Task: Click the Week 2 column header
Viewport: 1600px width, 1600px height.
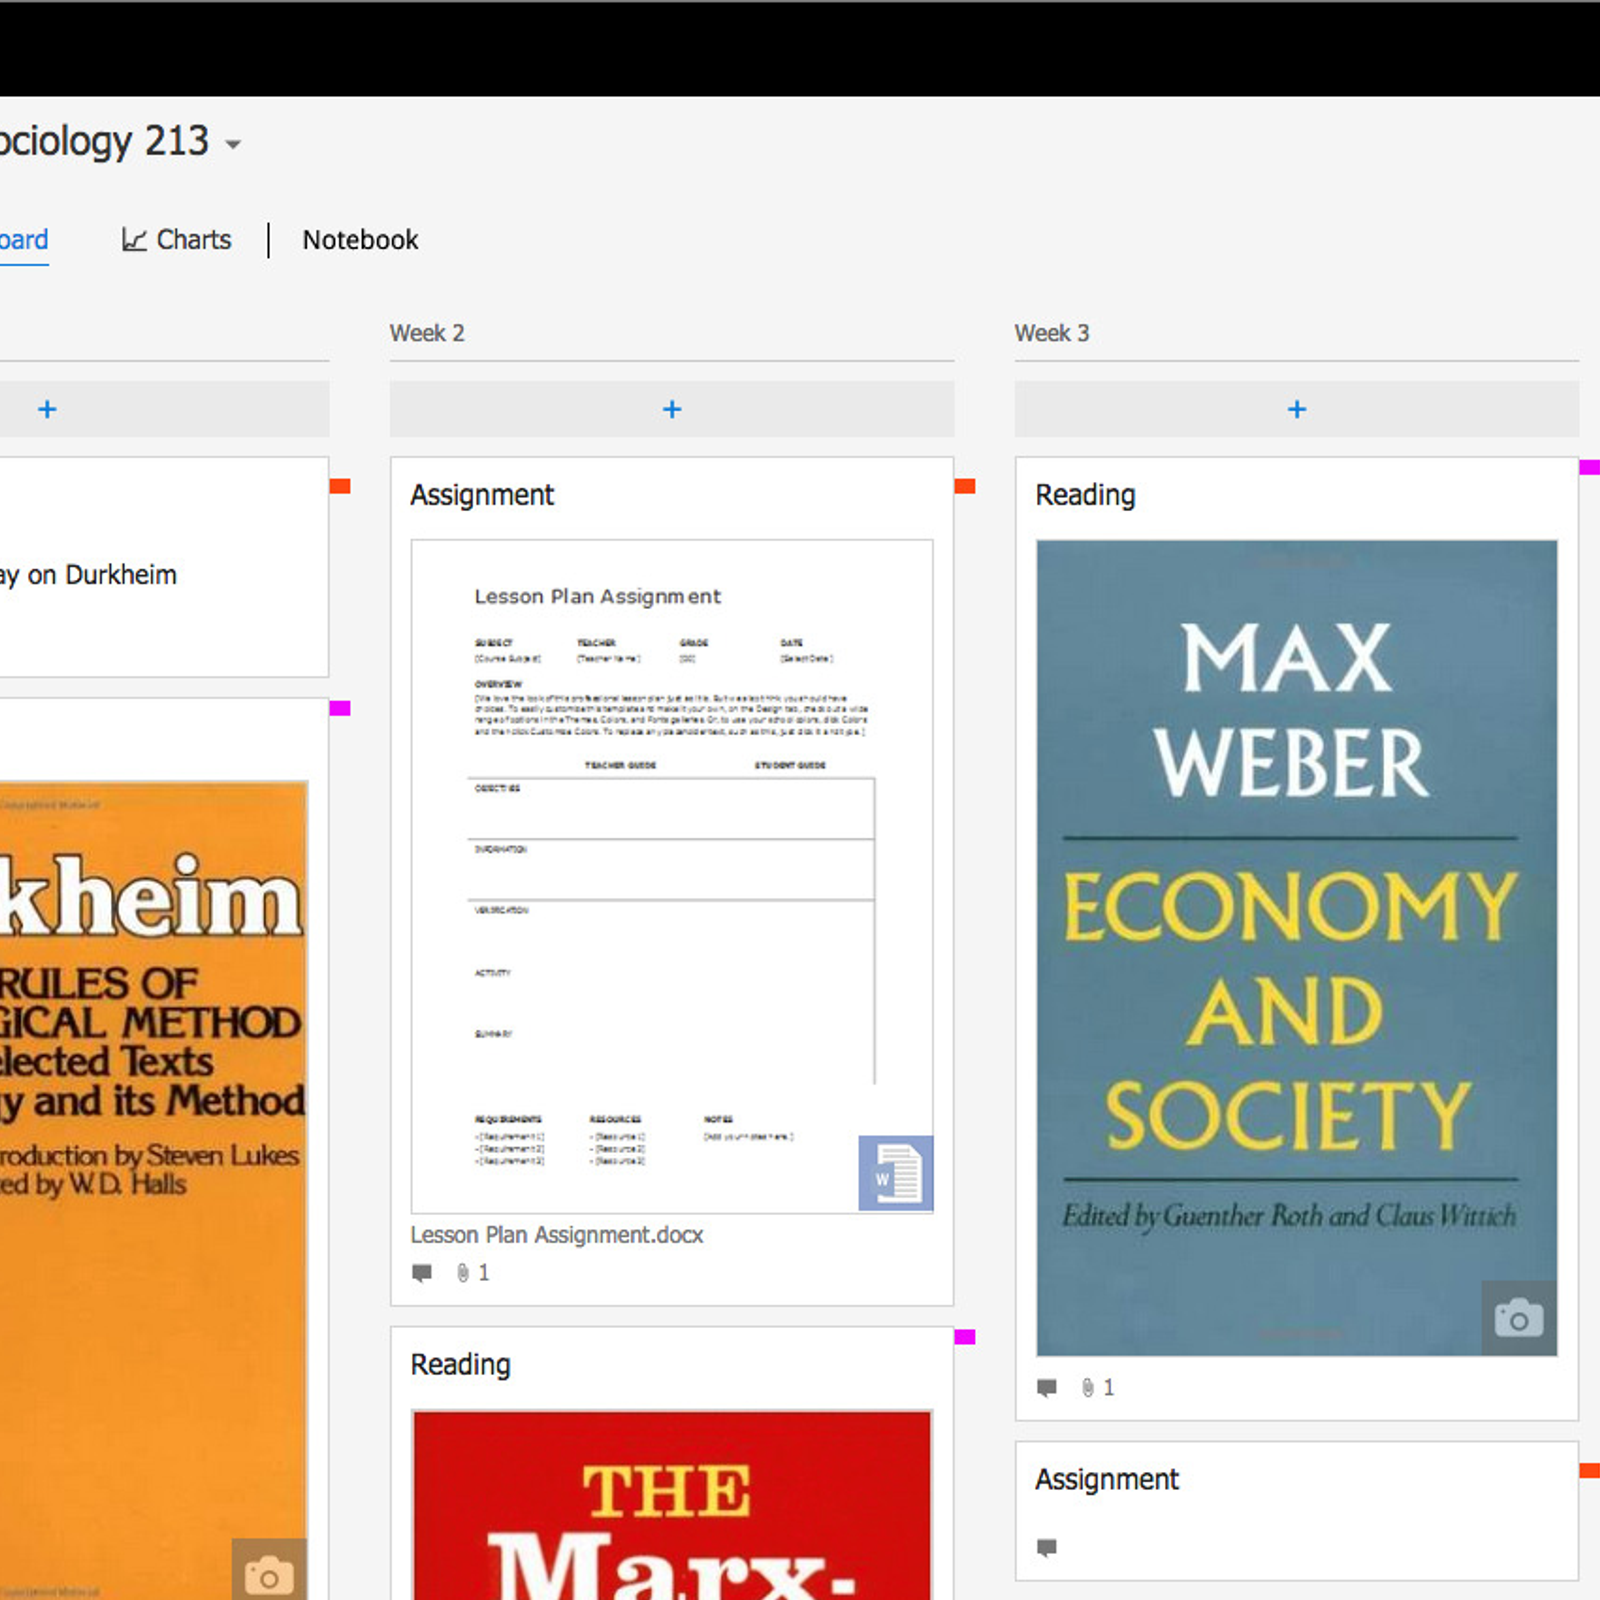Action: tap(427, 333)
